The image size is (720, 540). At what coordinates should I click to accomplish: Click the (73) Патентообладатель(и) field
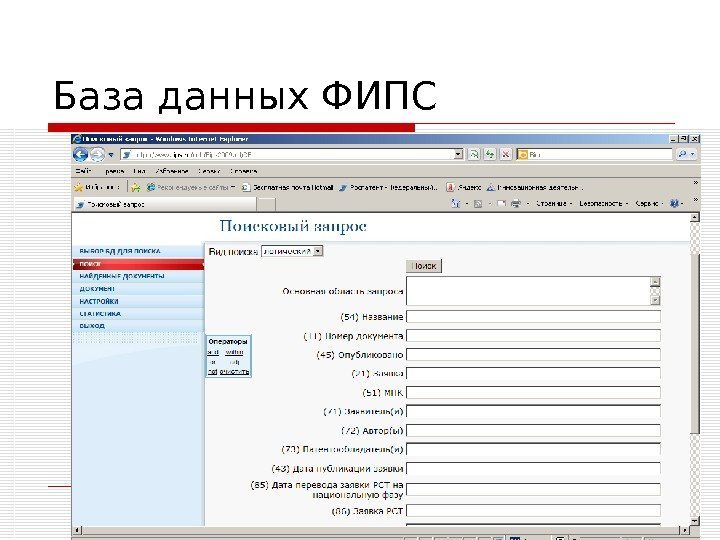coord(533,450)
